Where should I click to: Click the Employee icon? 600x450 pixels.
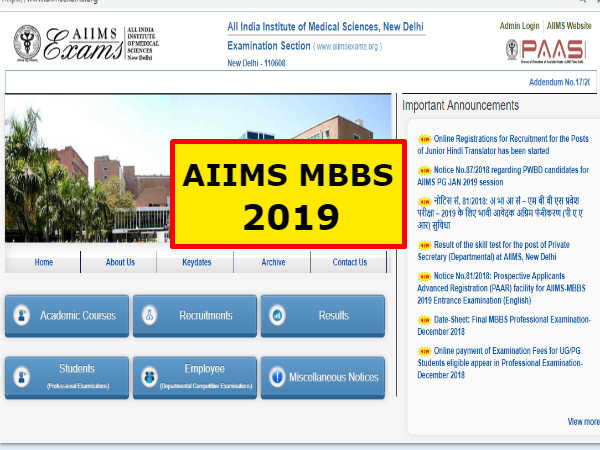point(150,377)
